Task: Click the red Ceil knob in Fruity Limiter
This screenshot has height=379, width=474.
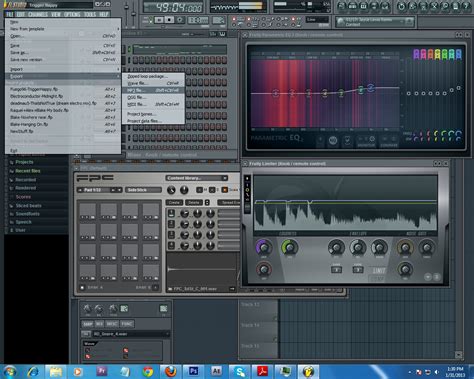Action: point(264,269)
